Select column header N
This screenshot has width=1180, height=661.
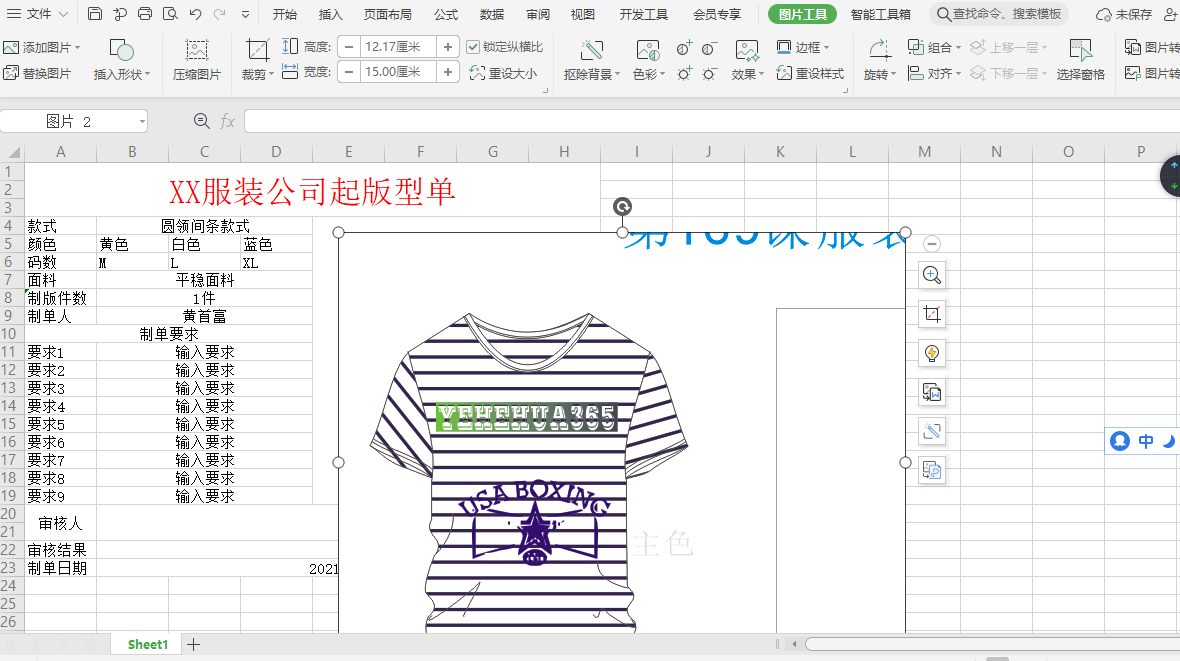[996, 152]
